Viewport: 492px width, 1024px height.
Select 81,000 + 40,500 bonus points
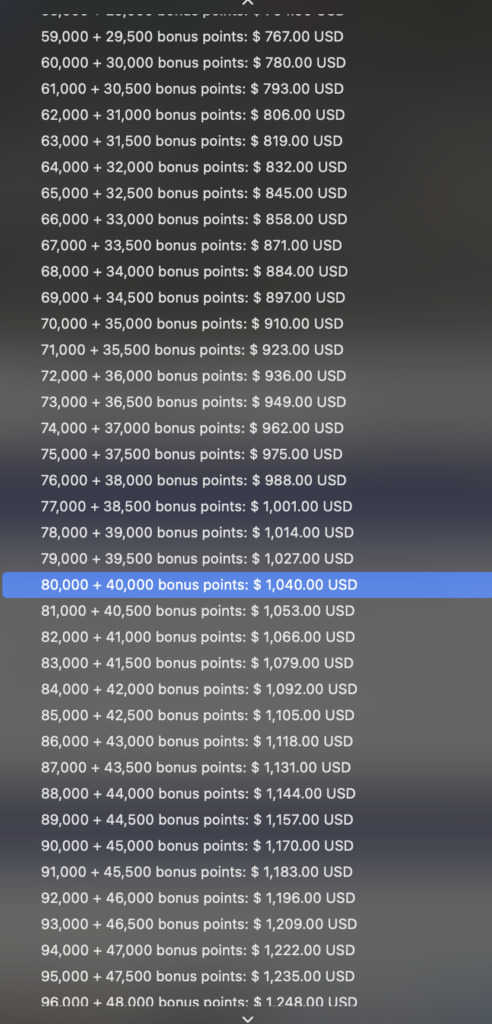pos(247,611)
